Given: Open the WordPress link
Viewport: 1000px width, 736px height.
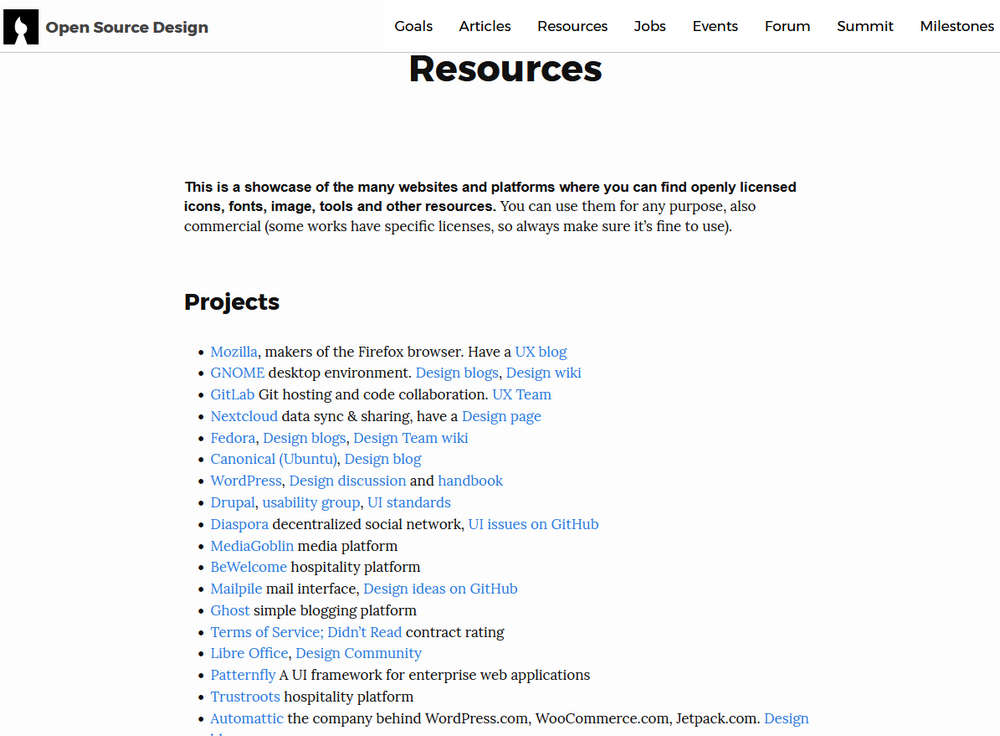Looking at the screenshot, I should 246,480.
